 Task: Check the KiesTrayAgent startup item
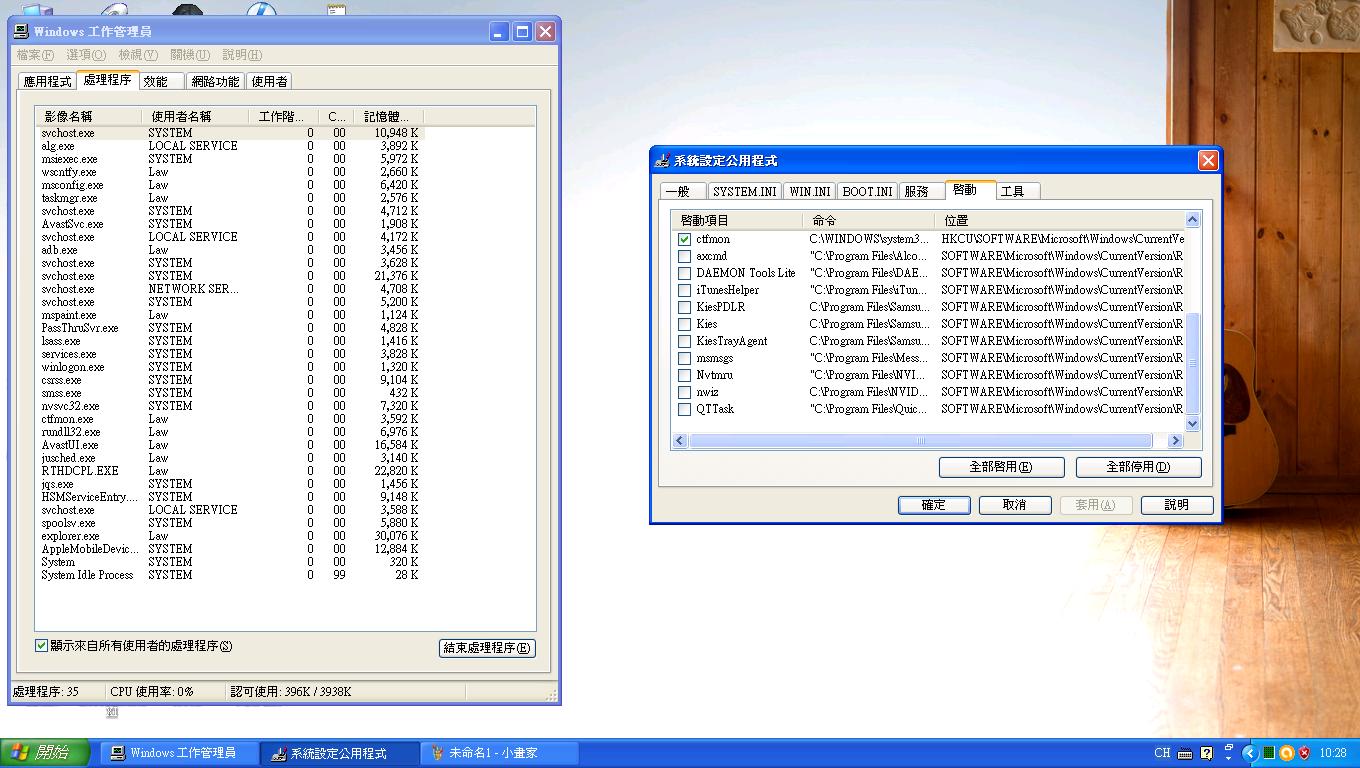(684, 341)
